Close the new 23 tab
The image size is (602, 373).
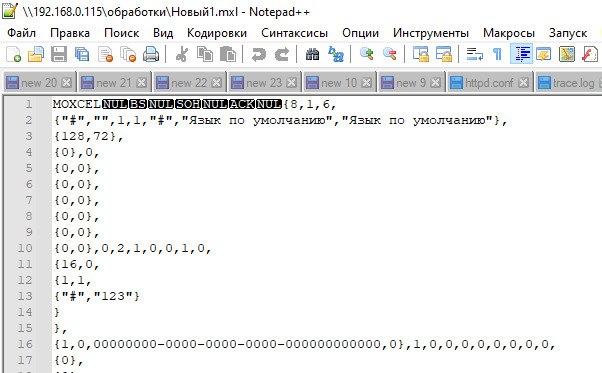click(292, 83)
